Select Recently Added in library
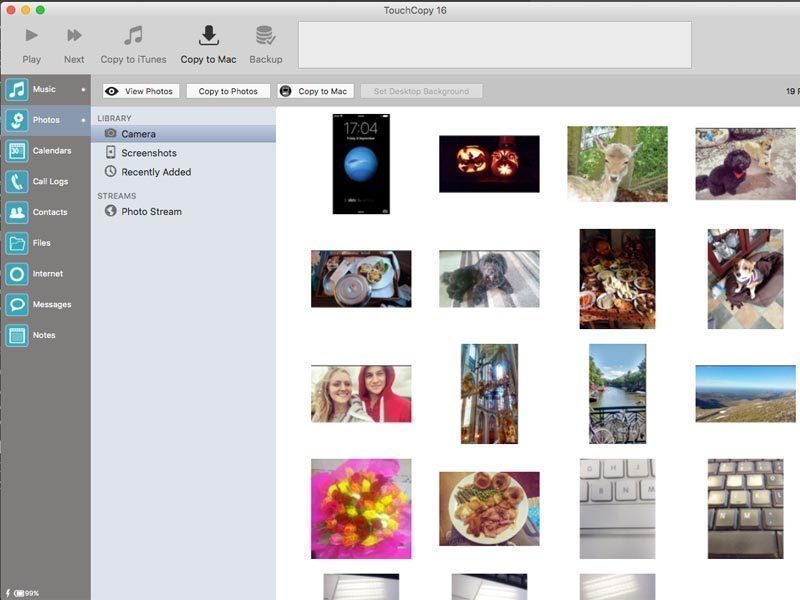 pyautogui.click(x=156, y=172)
